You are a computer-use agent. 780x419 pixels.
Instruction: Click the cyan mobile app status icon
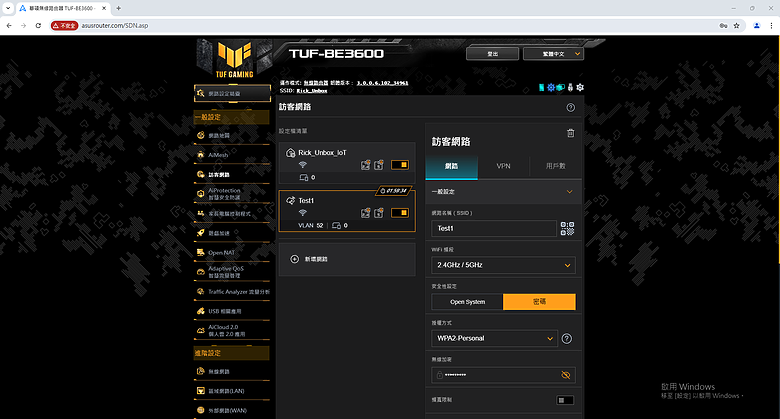tap(541, 88)
